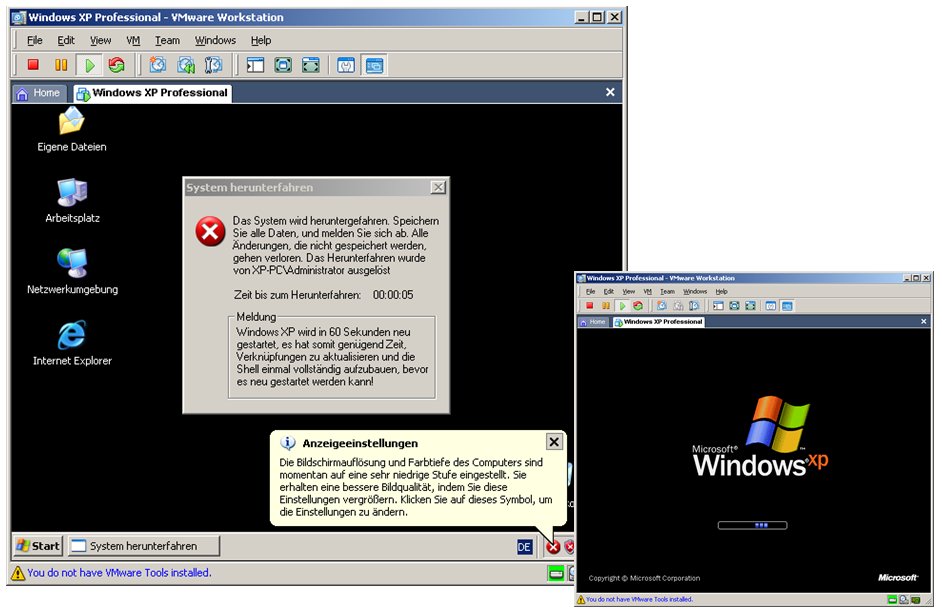This screenshot has width=942, height=615.
Task: Click the DE language indicator in guest tray
Action: coord(524,547)
